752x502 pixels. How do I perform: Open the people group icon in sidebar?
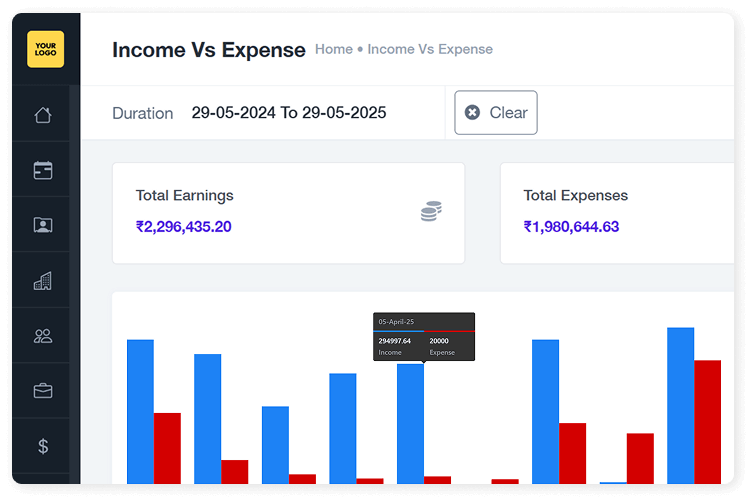tap(43, 336)
